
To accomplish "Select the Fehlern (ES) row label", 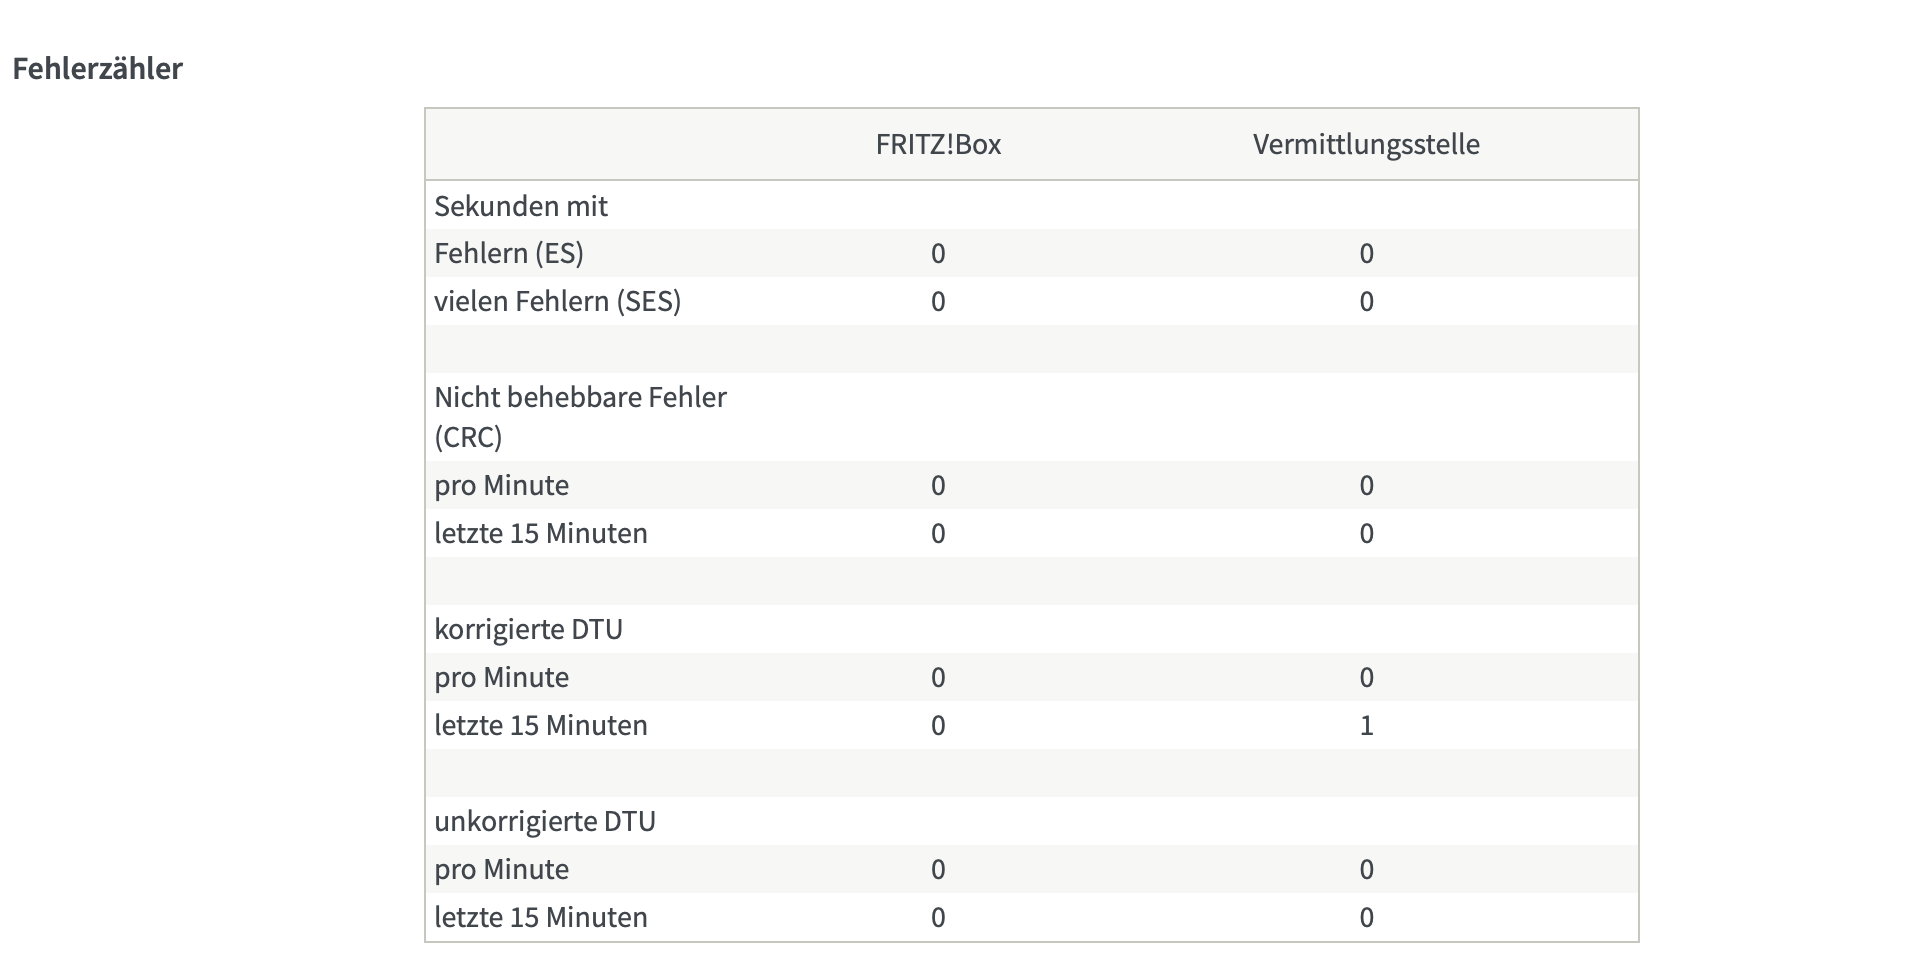I will click(508, 253).
